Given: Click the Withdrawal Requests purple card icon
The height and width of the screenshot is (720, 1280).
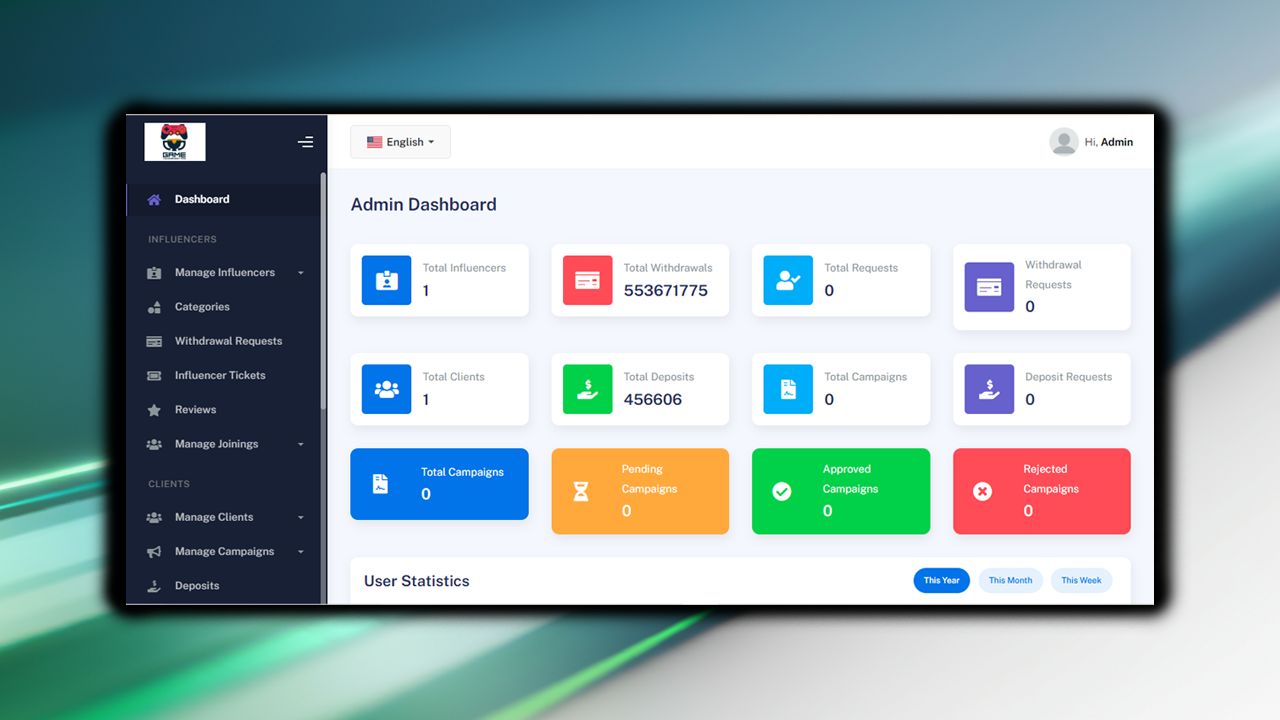Looking at the screenshot, I should 989,287.
